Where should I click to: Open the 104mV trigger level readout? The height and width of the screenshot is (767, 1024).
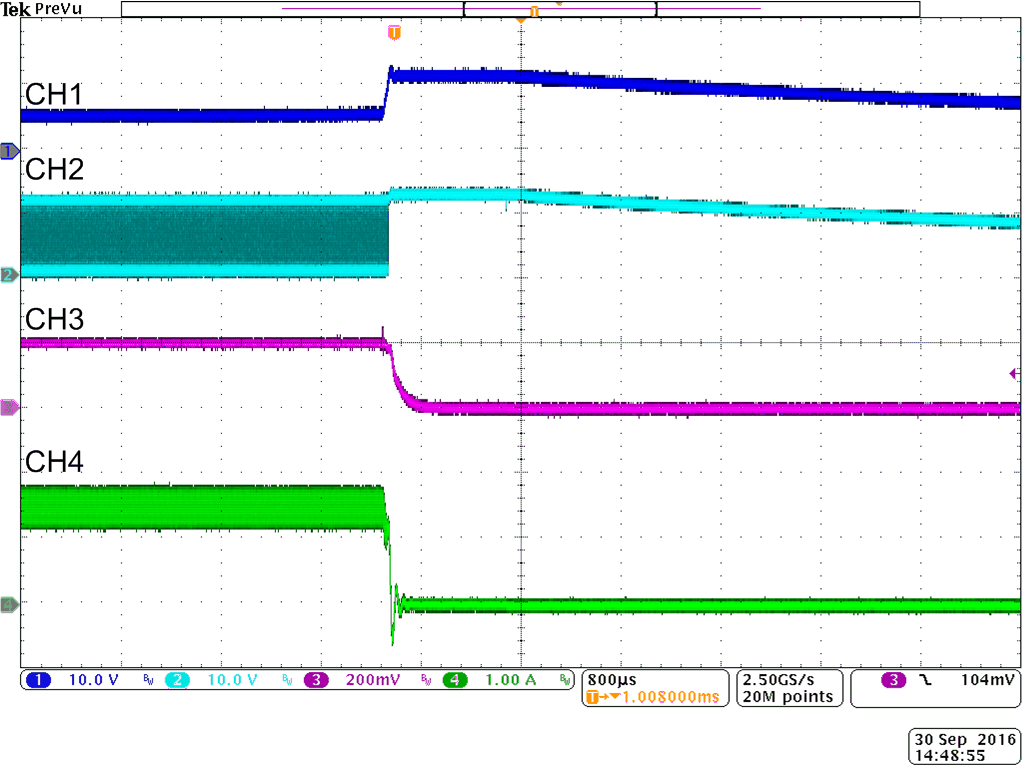click(988, 680)
